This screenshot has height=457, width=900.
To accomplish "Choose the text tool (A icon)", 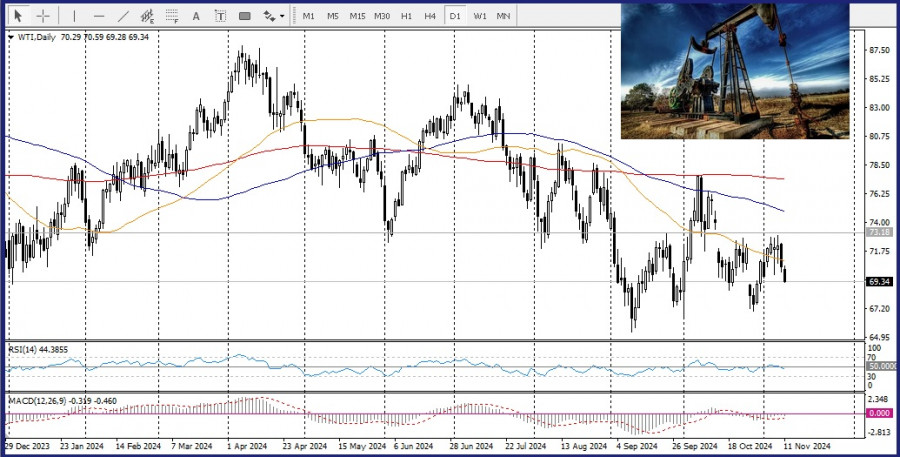I will [x=195, y=16].
